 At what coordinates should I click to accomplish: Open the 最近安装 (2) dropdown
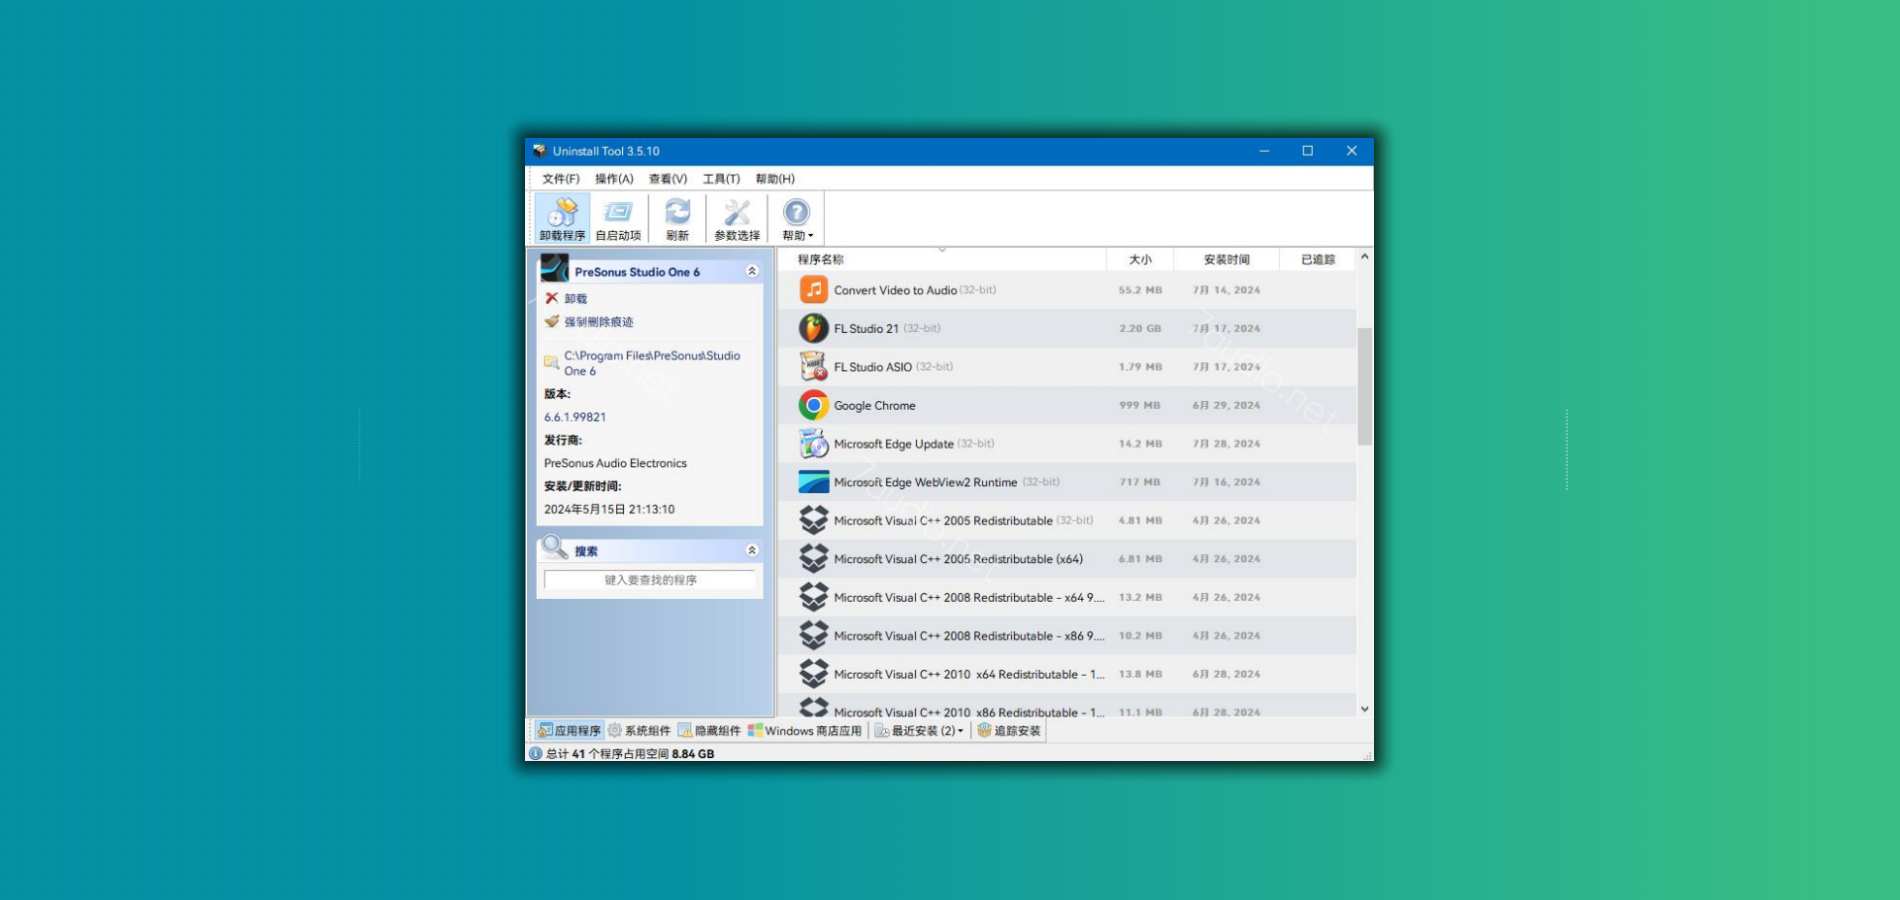[x=919, y=731]
